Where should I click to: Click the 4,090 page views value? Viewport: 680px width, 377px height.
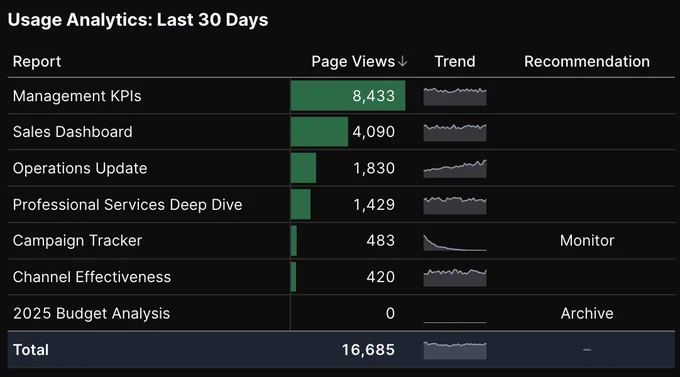pos(373,132)
